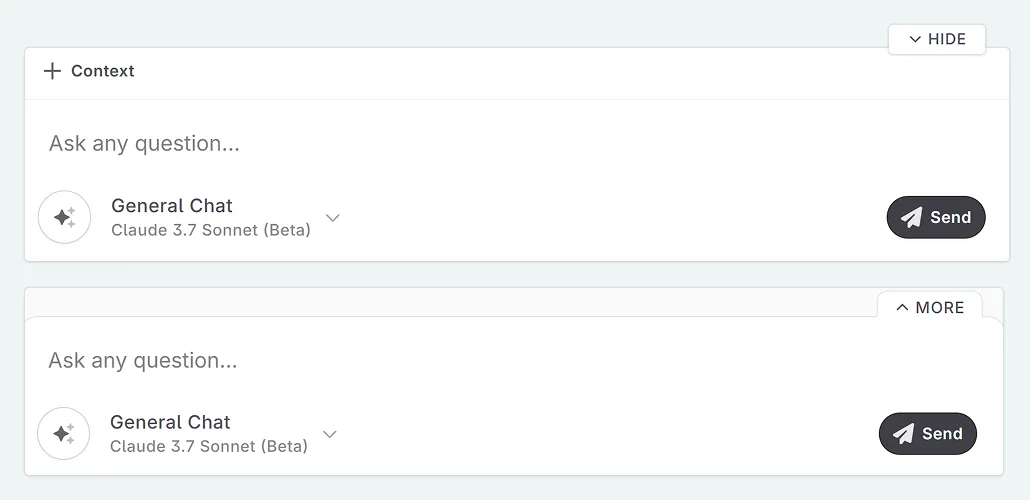Click the up chevron icon beside MORE
Viewport: 1030px width, 500px height.
[x=902, y=308]
